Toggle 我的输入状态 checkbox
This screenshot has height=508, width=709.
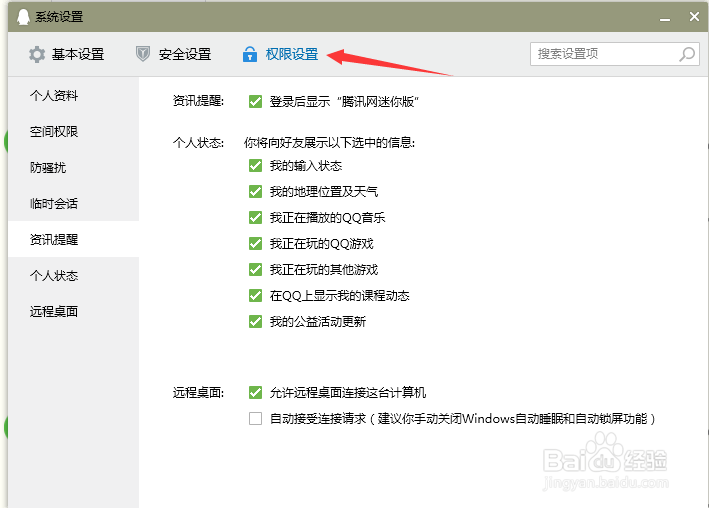(255, 166)
